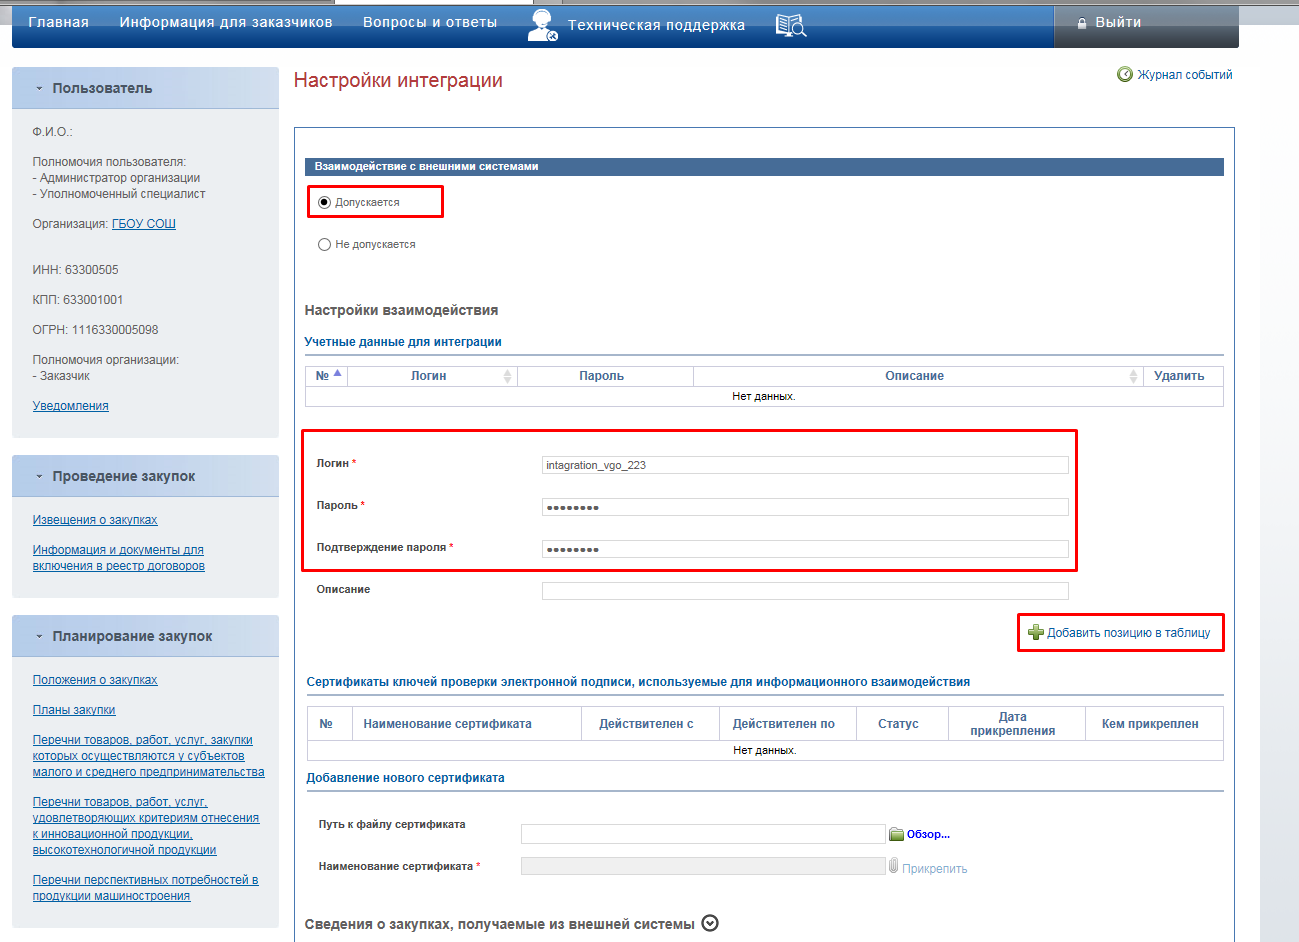Open Информация для заказчиков menu
Screen dimensions: 1299x942
point(226,22)
